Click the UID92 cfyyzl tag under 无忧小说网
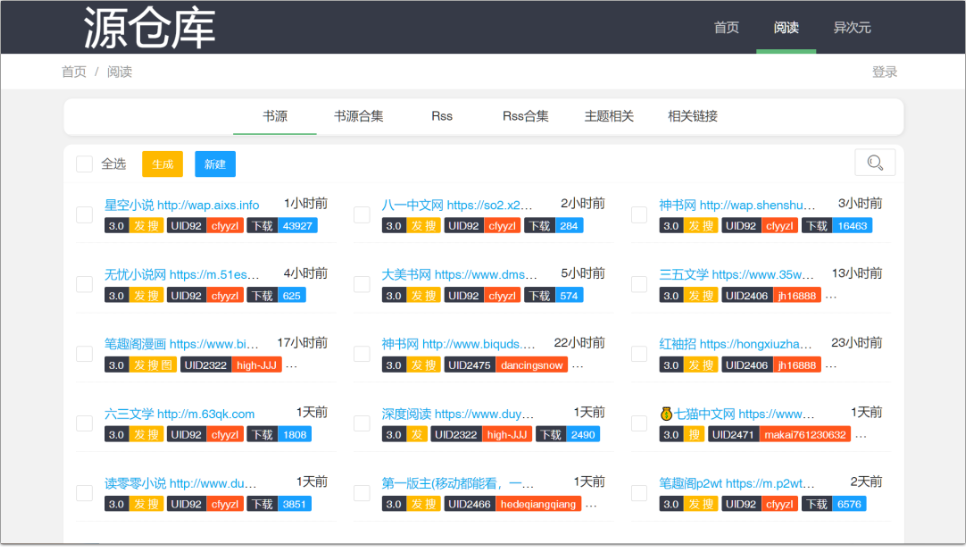Viewport: 966px width, 547px height. (205, 296)
